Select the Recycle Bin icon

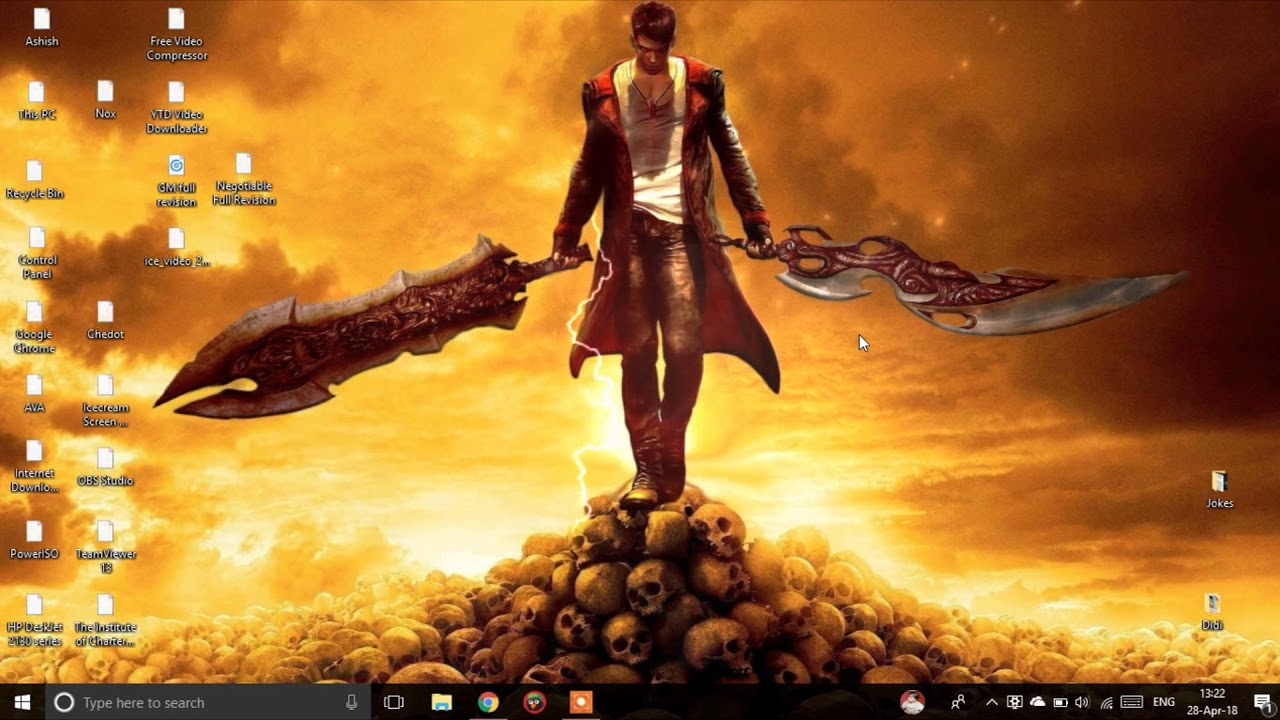click(x=35, y=180)
